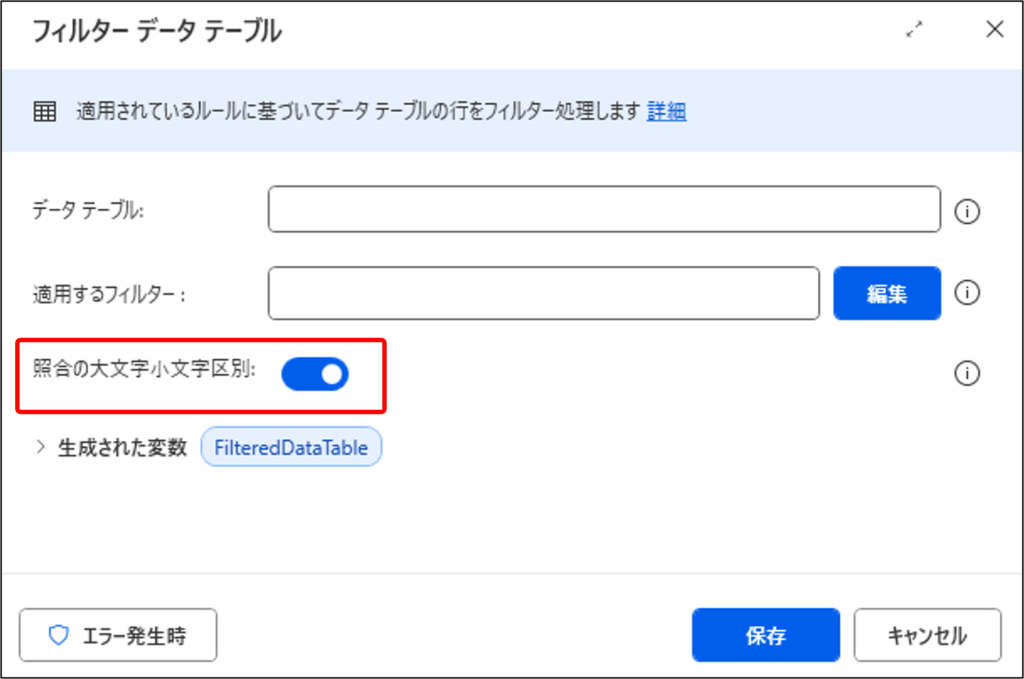Save the action with 保存
This screenshot has width=1024, height=679.
[766, 635]
